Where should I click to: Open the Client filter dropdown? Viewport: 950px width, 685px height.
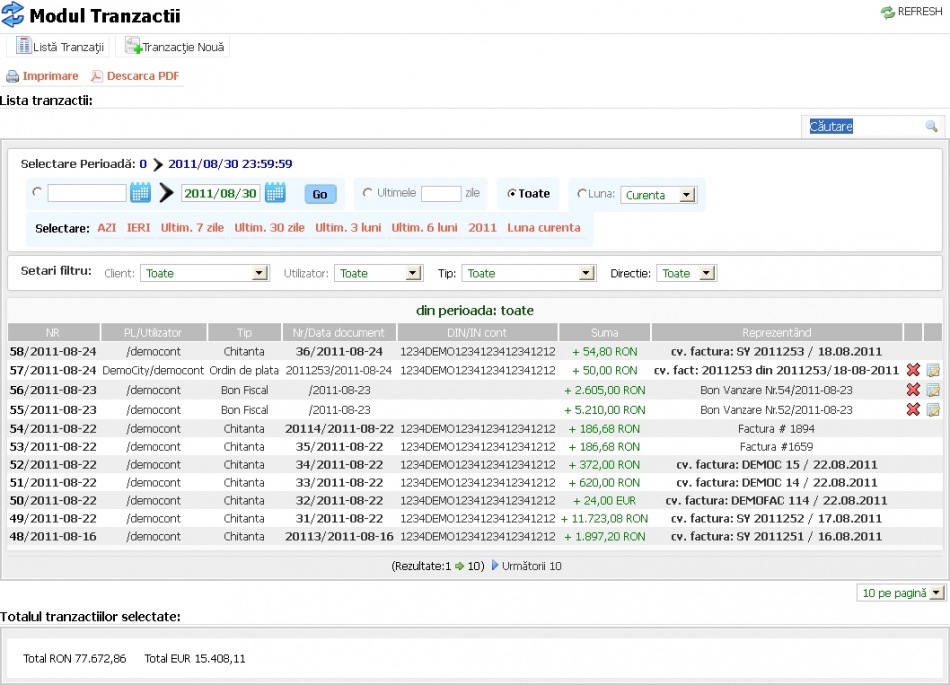(x=205, y=273)
